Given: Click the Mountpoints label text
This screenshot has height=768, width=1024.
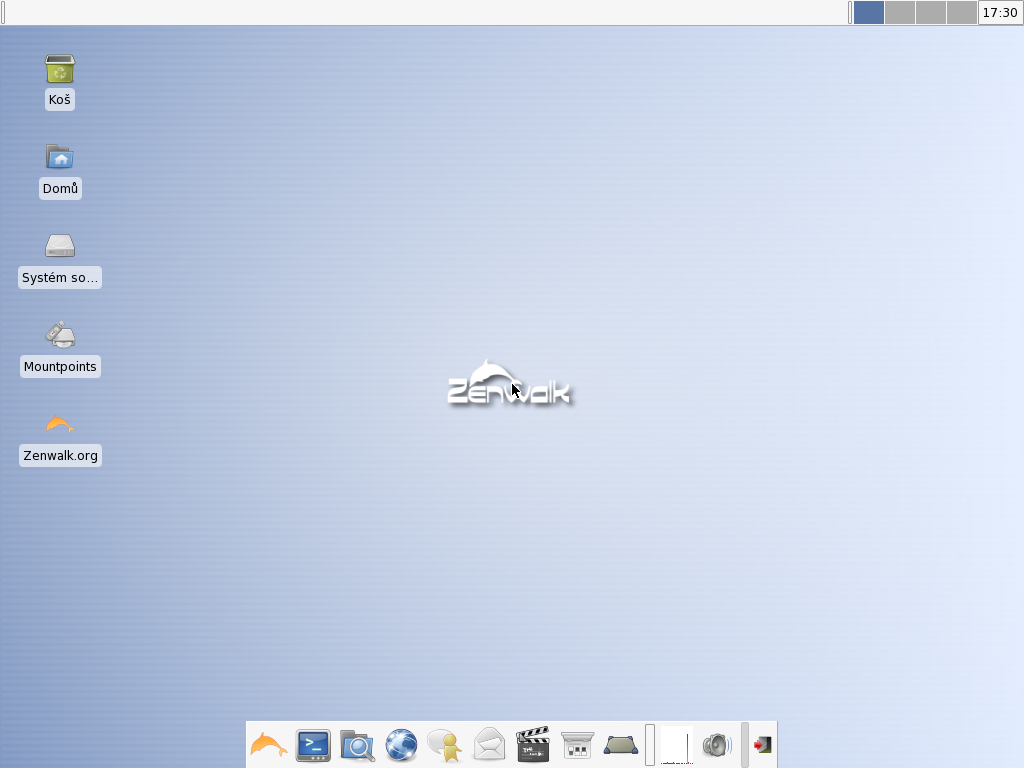Looking at the screenshot, I should 60,366.
